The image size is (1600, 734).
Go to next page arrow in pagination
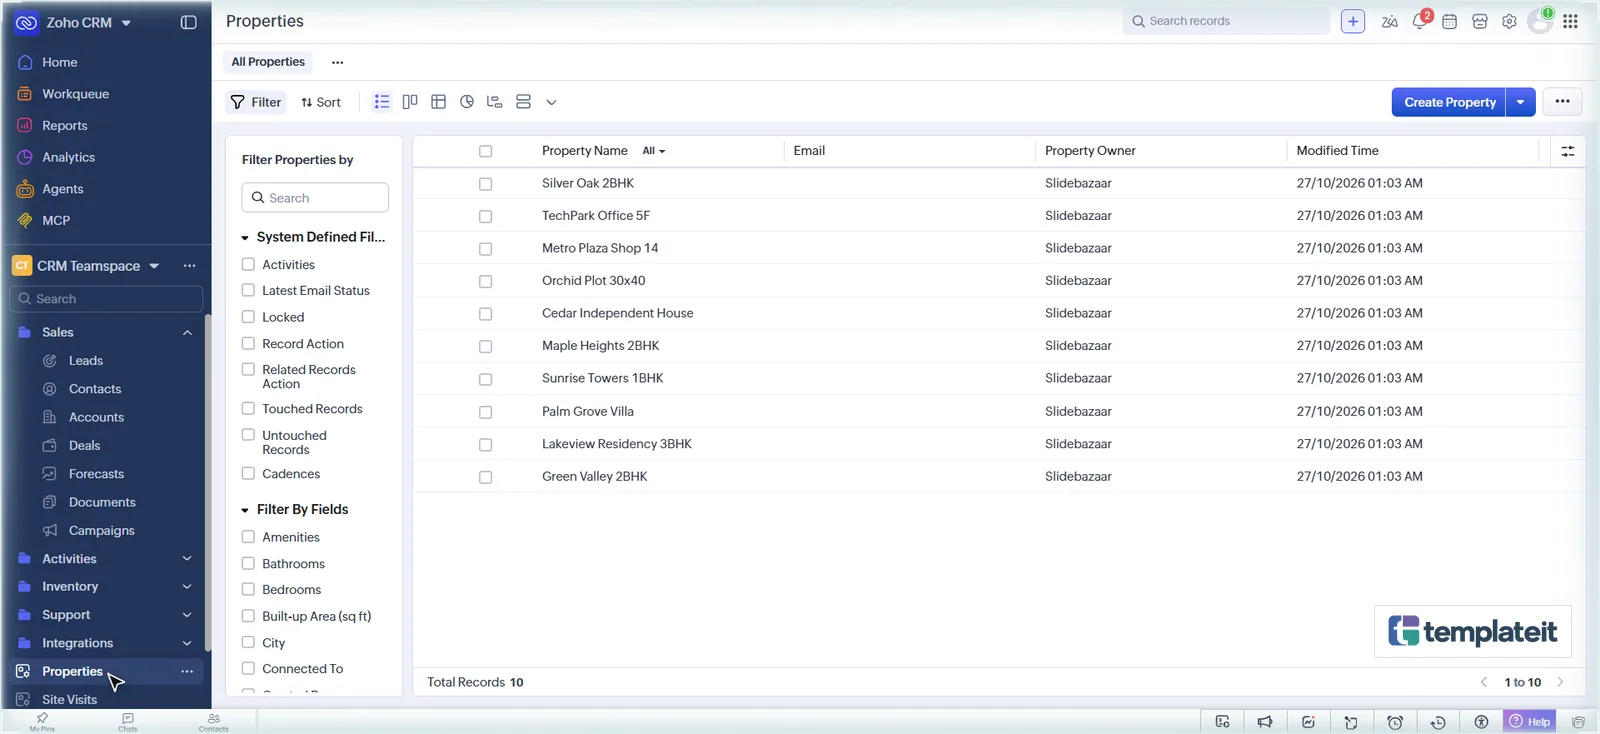tap(1560, 682)
